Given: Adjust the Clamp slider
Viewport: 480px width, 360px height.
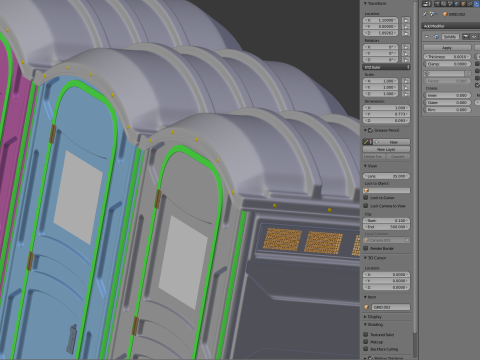Looking at the screenshot, I should (447, 64).
